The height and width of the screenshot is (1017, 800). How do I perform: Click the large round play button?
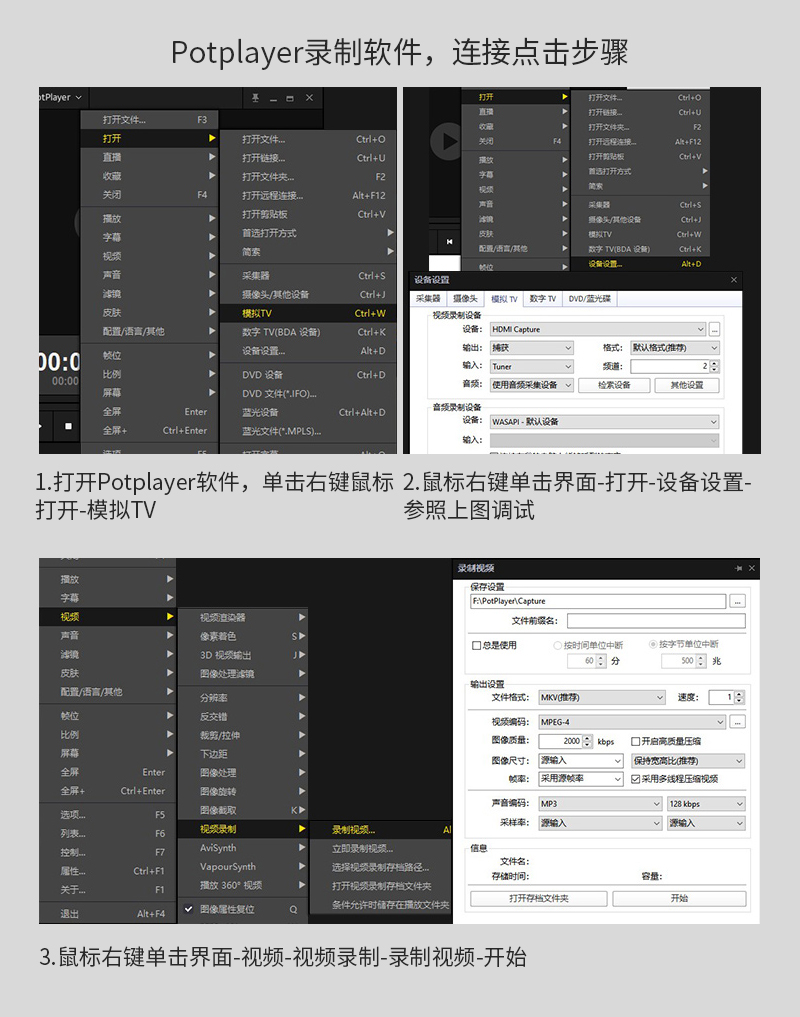pyautogui.click(x=446, y=141)
